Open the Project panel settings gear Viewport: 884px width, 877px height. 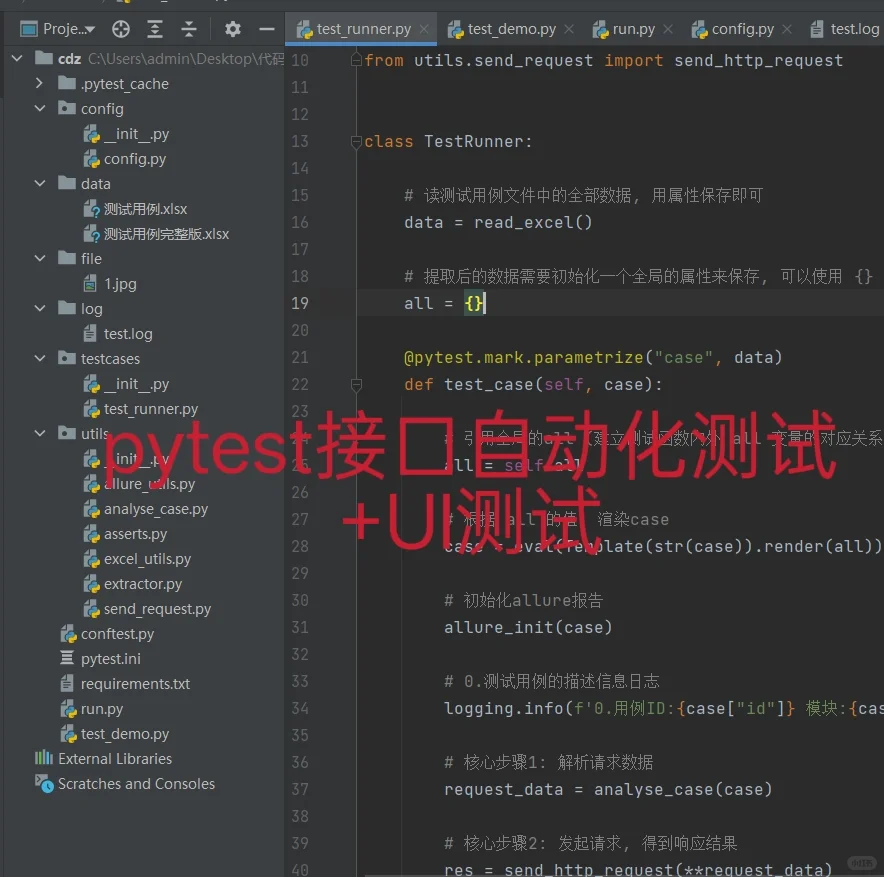point(232,30)
